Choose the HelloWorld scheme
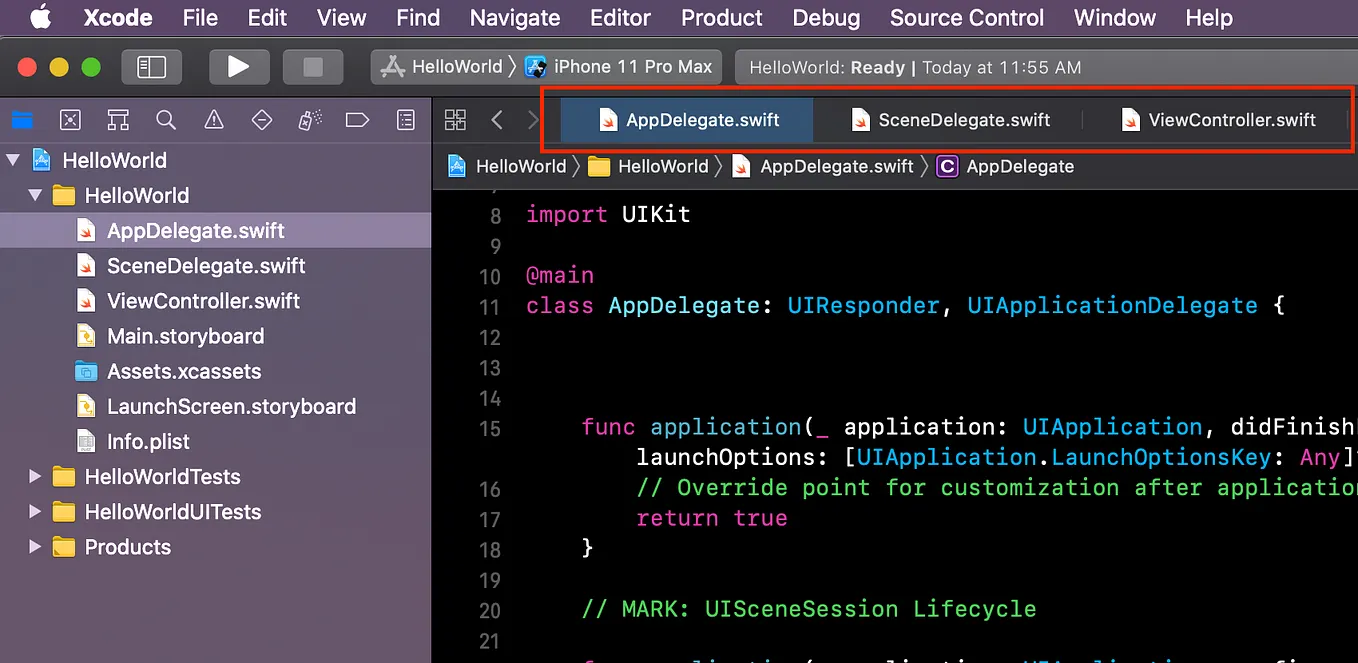 coord(443,67)
